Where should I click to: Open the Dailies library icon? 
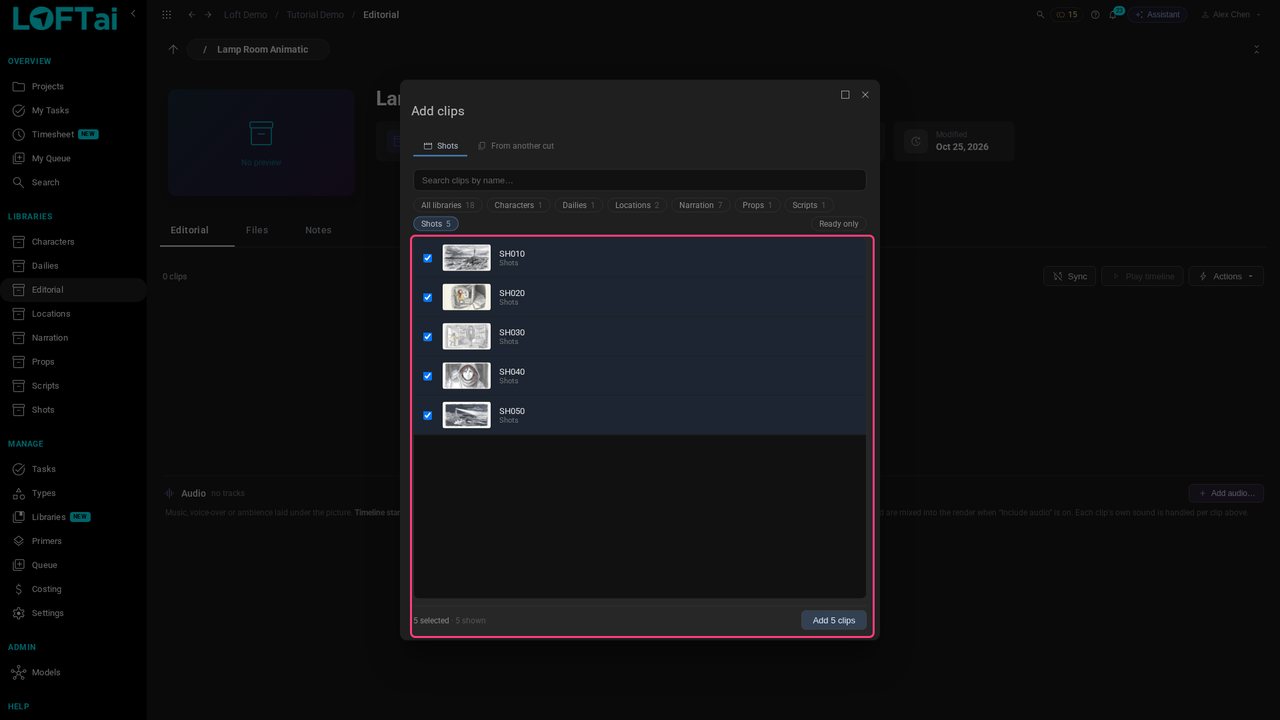(x=18, y=266)
